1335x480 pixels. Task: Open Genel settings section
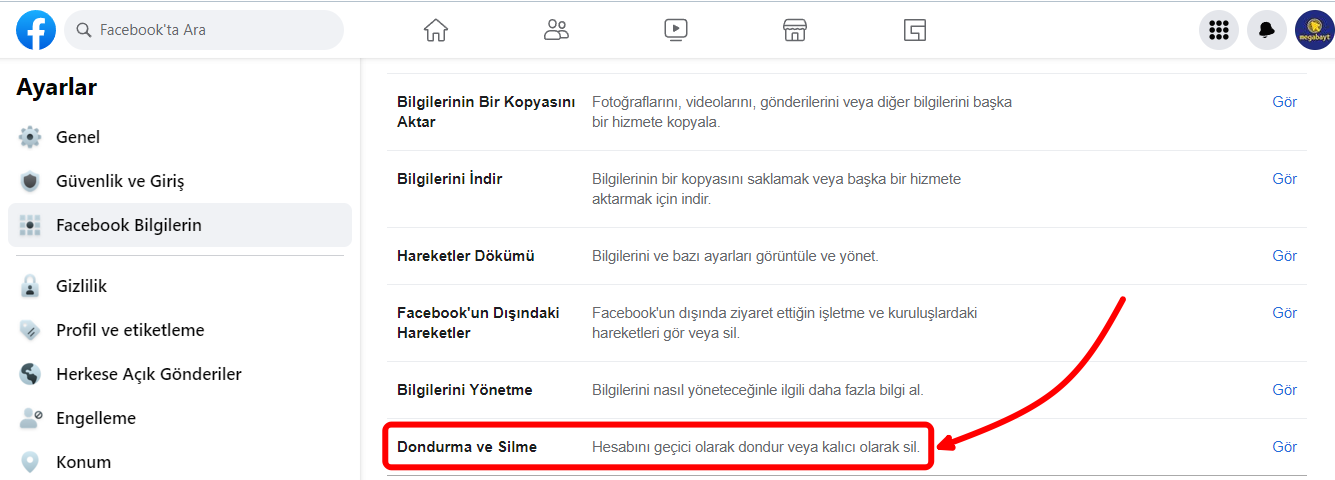click(x=180, y=137)
